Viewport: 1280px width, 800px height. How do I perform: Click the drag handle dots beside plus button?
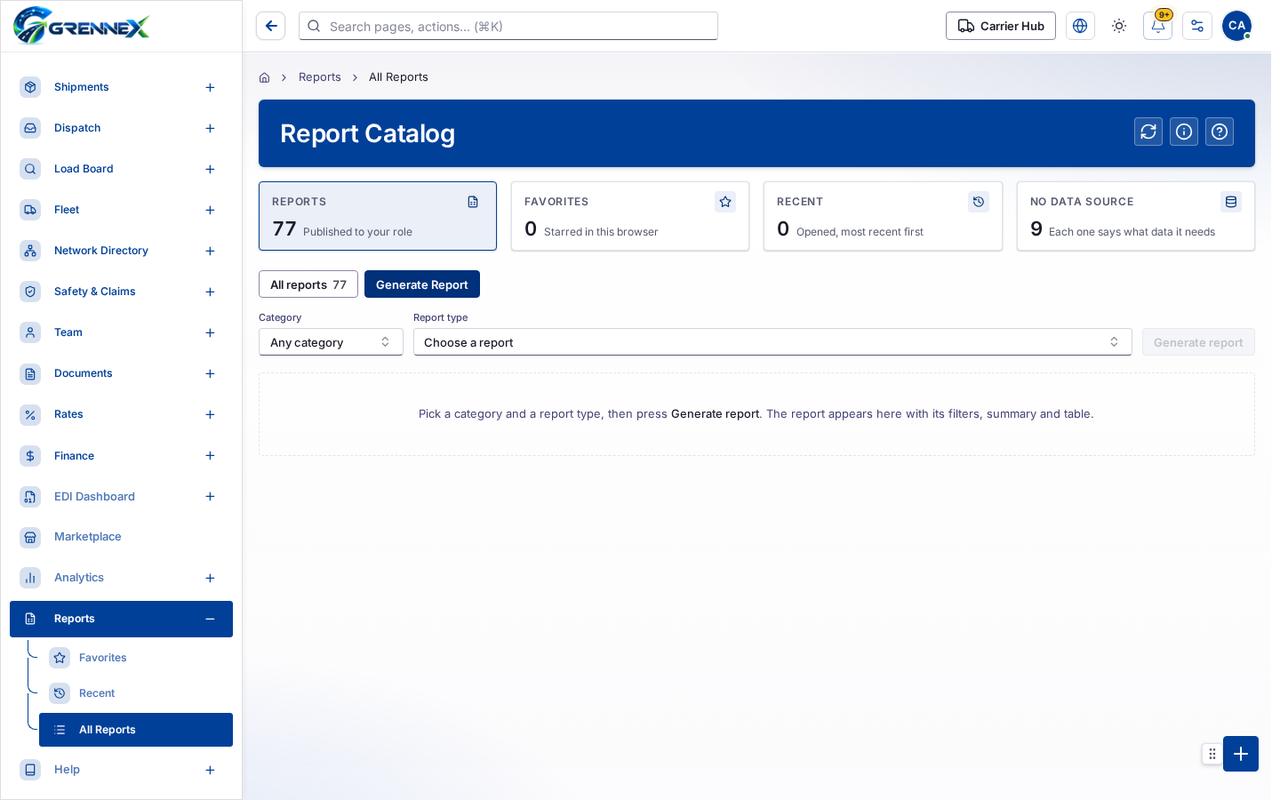1212,754
